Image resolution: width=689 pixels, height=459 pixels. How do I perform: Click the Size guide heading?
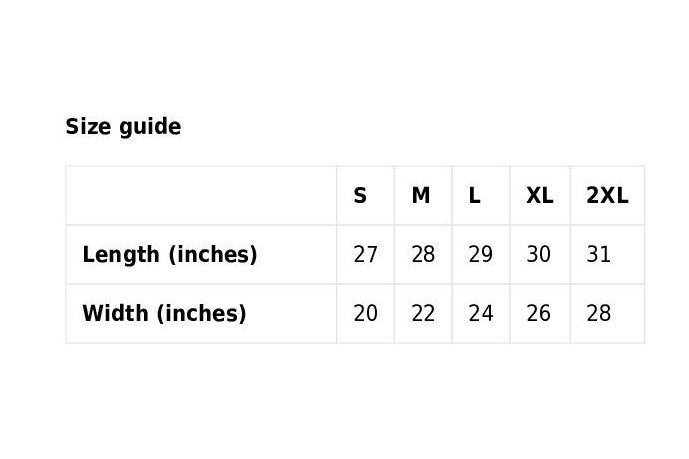[x=123, y=127]
